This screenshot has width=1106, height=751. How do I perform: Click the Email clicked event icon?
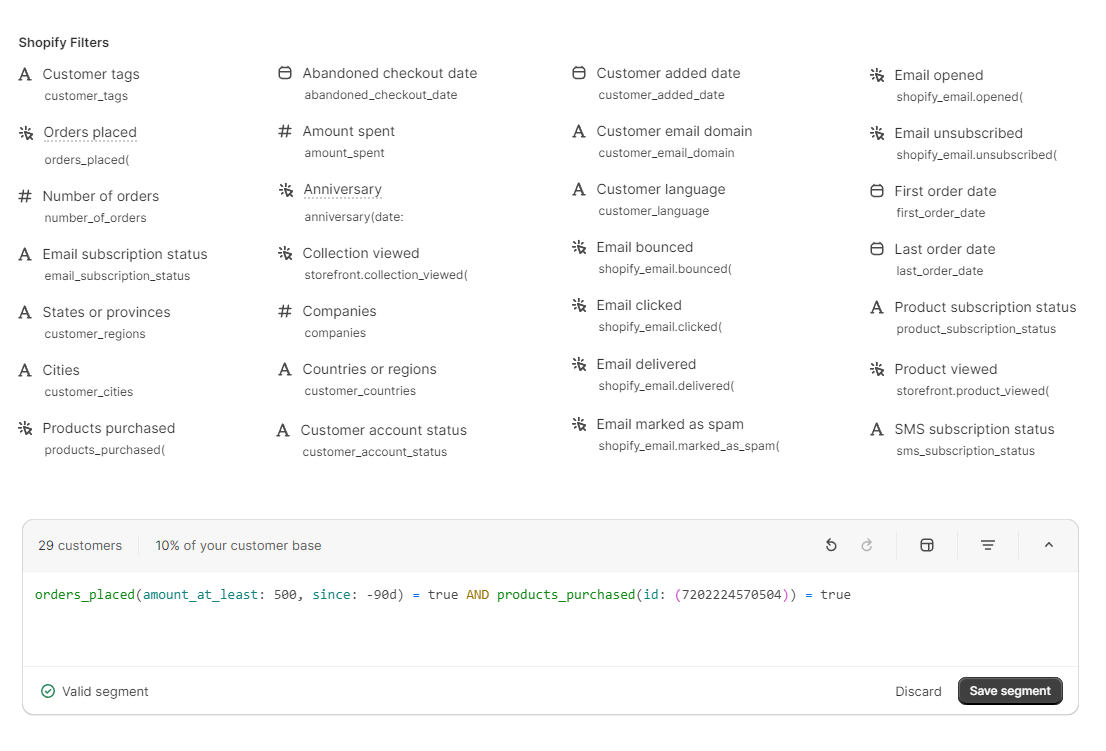tap(579, 305)
